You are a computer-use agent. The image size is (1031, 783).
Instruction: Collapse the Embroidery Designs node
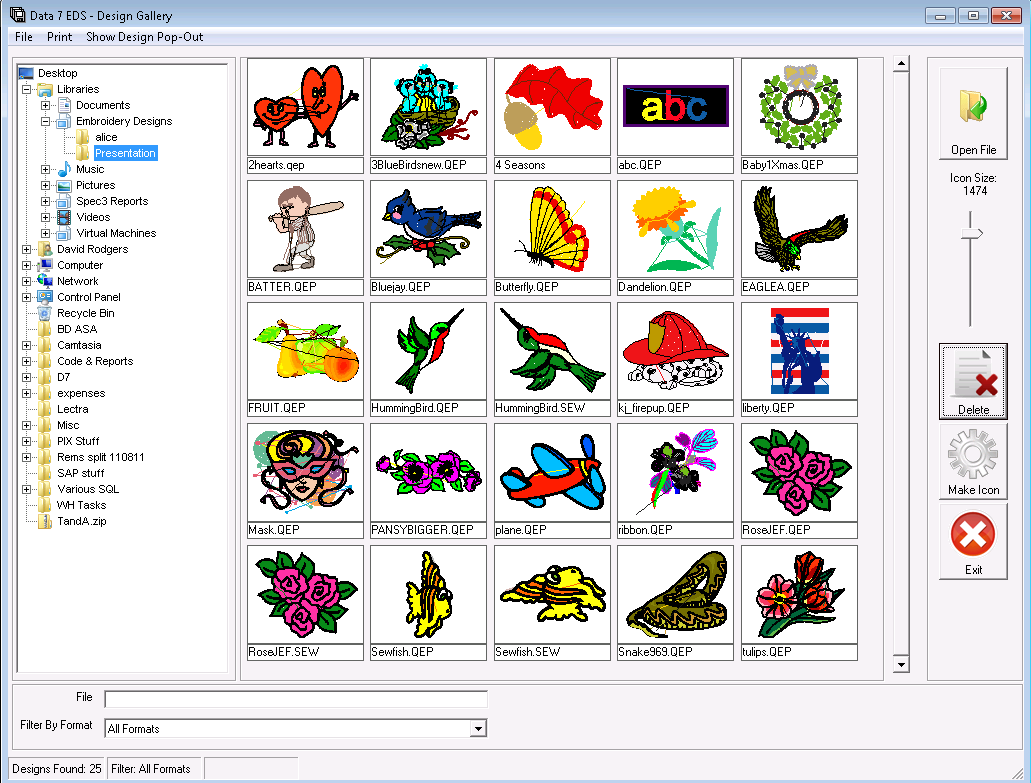pyautogui.click(x=45, y=121)
